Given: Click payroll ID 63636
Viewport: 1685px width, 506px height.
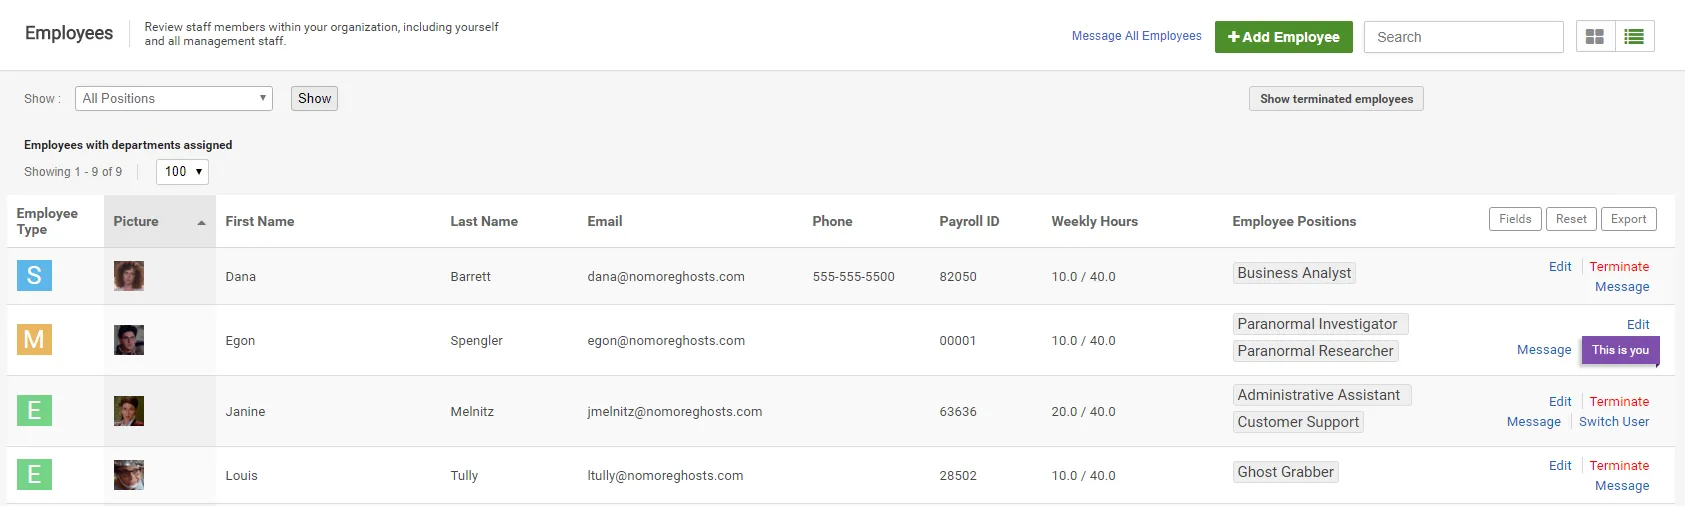Looking at the screenshot, I should 958,411.
